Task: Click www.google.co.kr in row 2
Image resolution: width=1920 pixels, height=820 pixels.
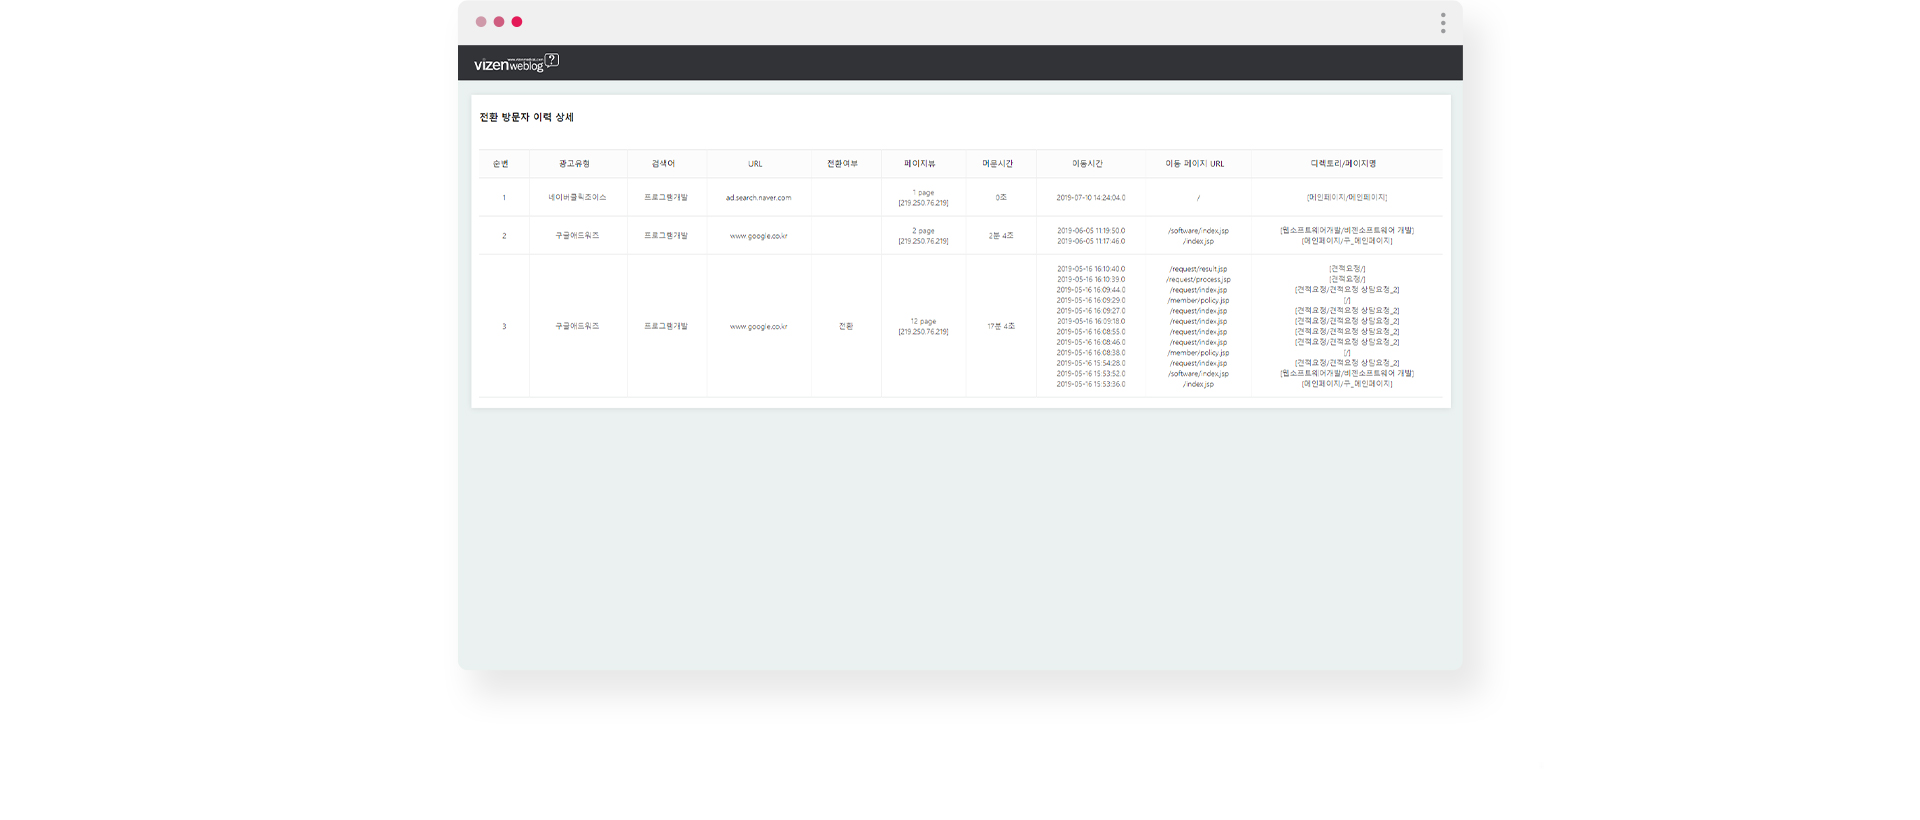Action: [x=758, y=236]
